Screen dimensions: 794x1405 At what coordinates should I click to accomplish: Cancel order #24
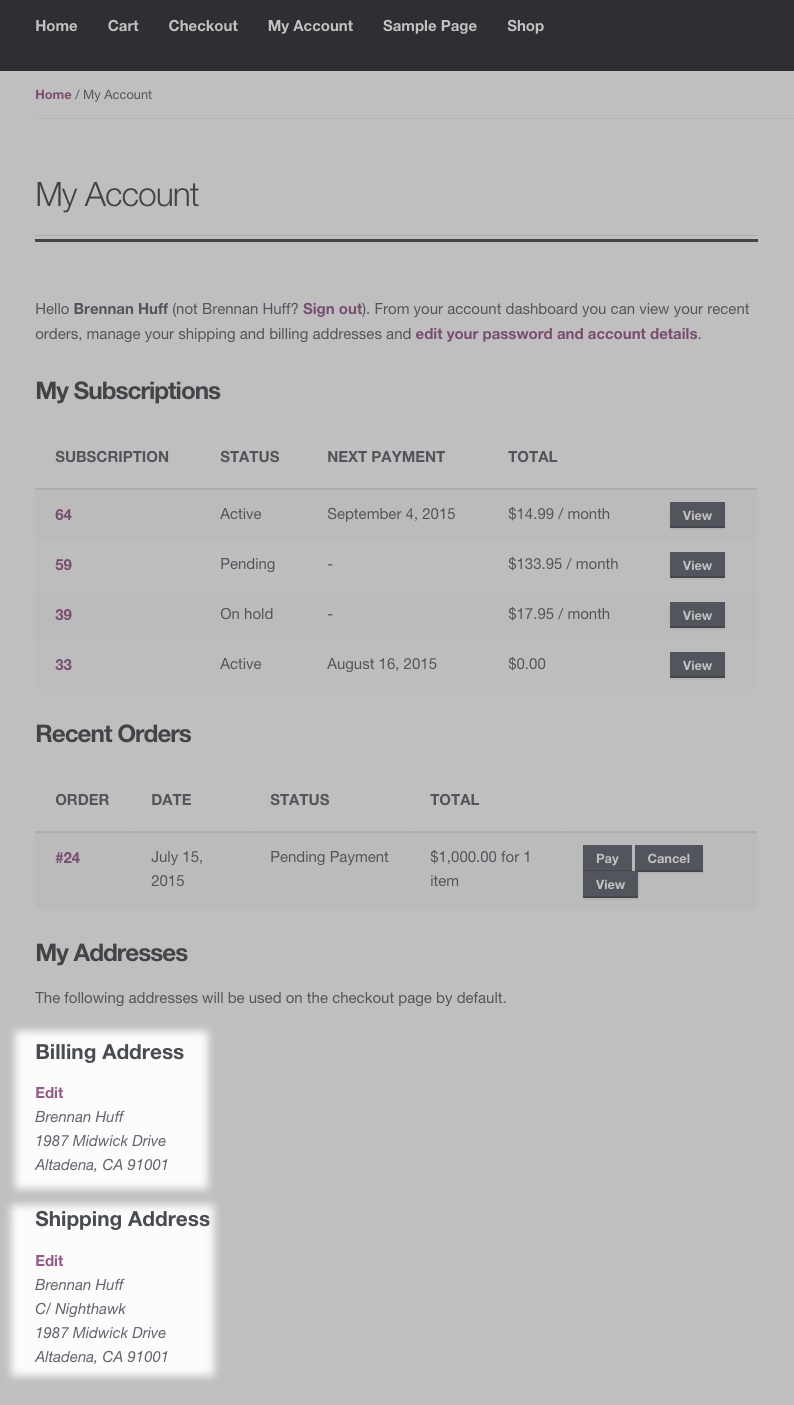click(x=668, y=858)
